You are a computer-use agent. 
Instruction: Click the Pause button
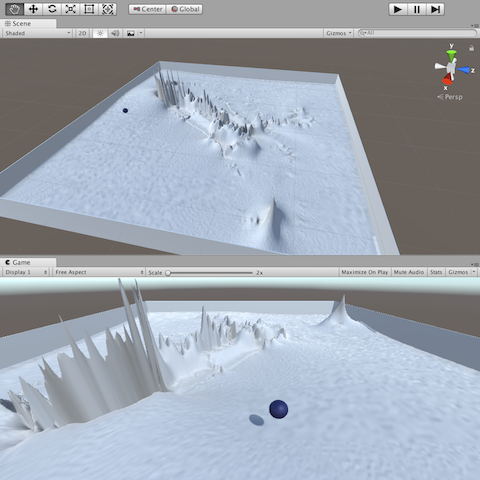(417, 9)
